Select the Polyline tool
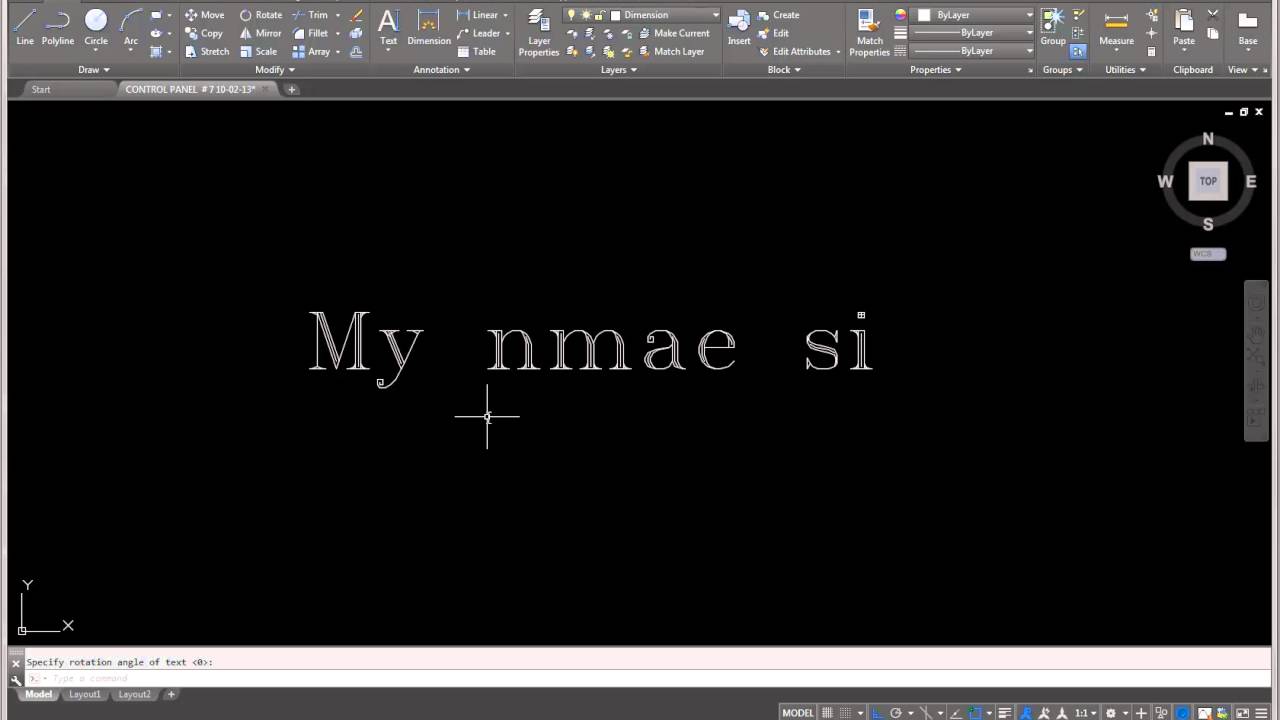The image size is (1280, 720). (58, 27)
